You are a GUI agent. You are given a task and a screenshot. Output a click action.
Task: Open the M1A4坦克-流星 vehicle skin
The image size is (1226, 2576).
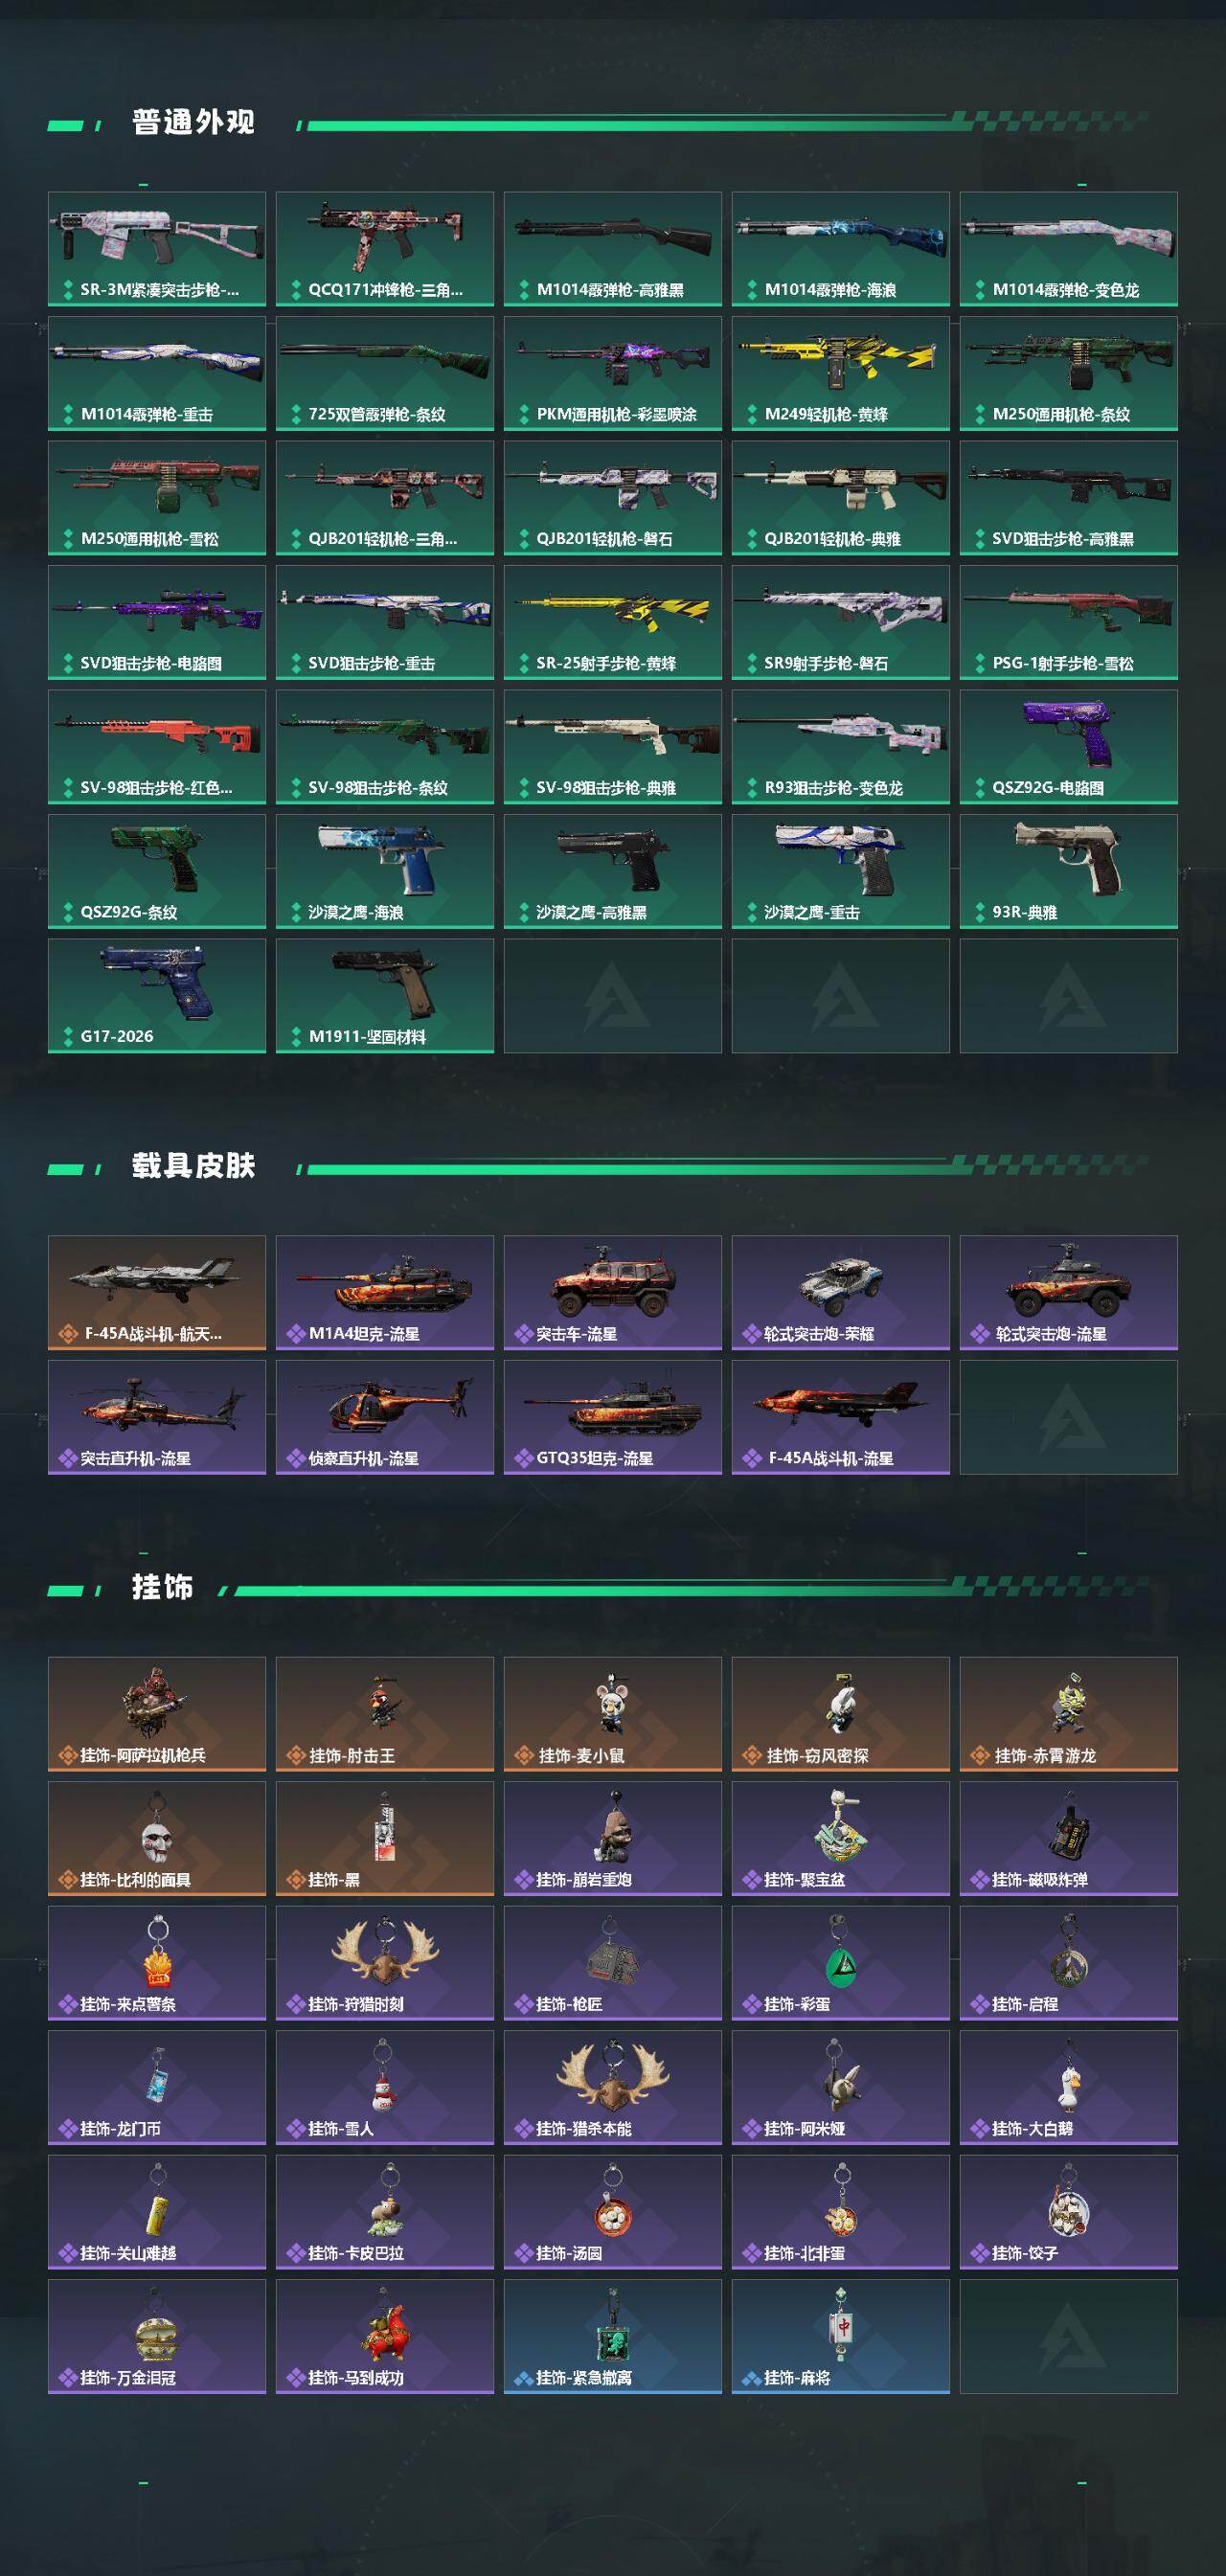point(385,1292)
